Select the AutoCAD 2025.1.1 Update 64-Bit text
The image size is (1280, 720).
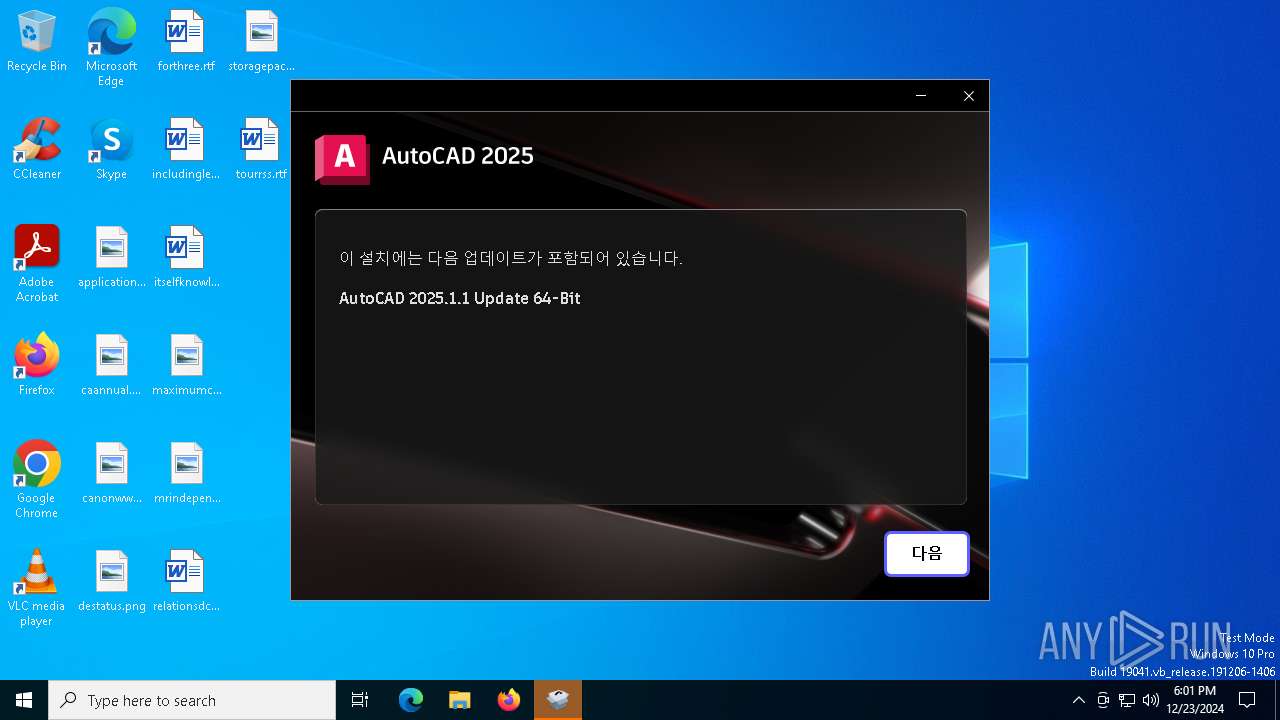(460, 298)
